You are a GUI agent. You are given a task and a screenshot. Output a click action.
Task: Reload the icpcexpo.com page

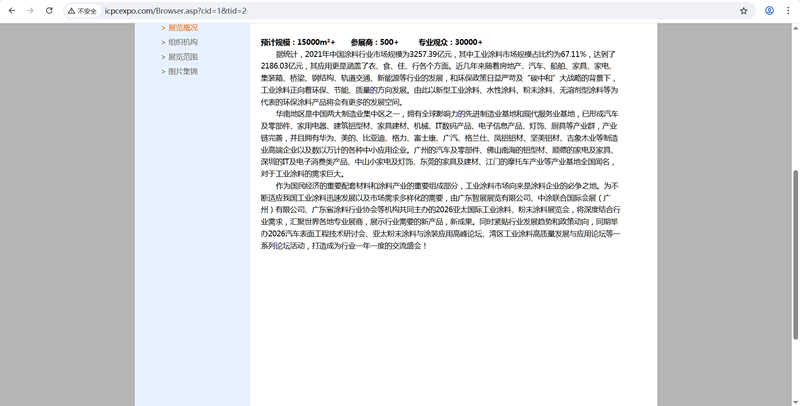tap(50, 10)
